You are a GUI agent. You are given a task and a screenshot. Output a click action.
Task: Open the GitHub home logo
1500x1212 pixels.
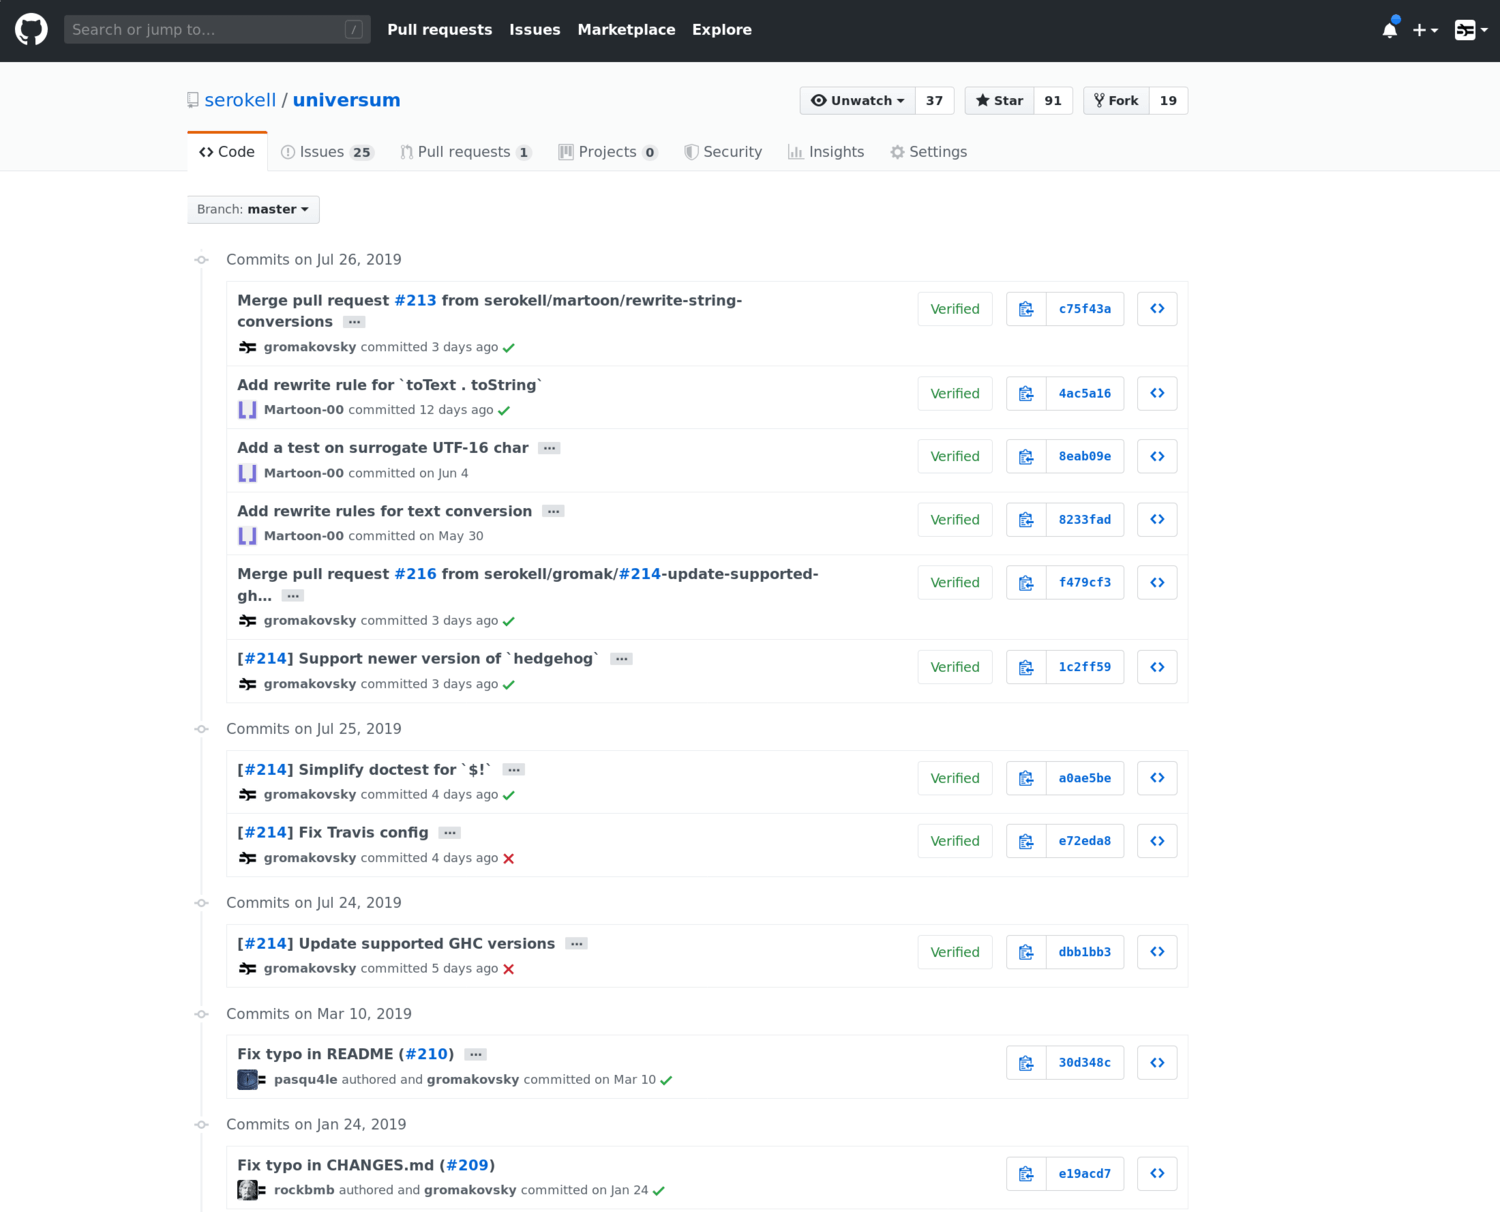pyautogui.click(x=31, y=30)
